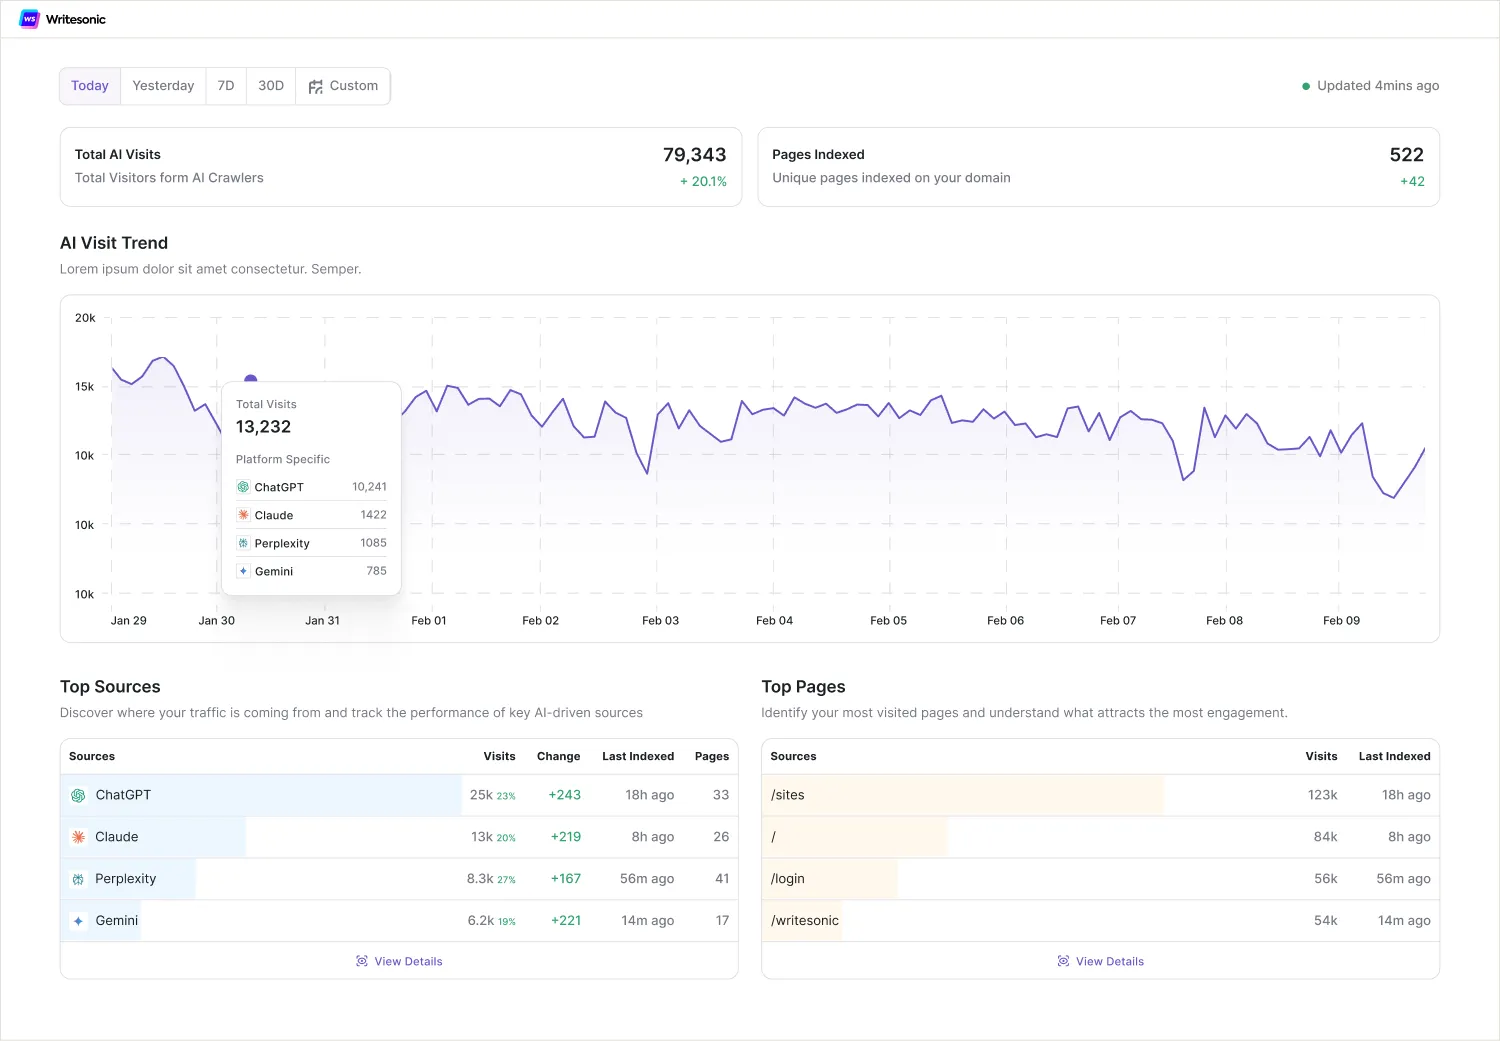Click the ChatGPT icon in Top Sources

point(78,796)
